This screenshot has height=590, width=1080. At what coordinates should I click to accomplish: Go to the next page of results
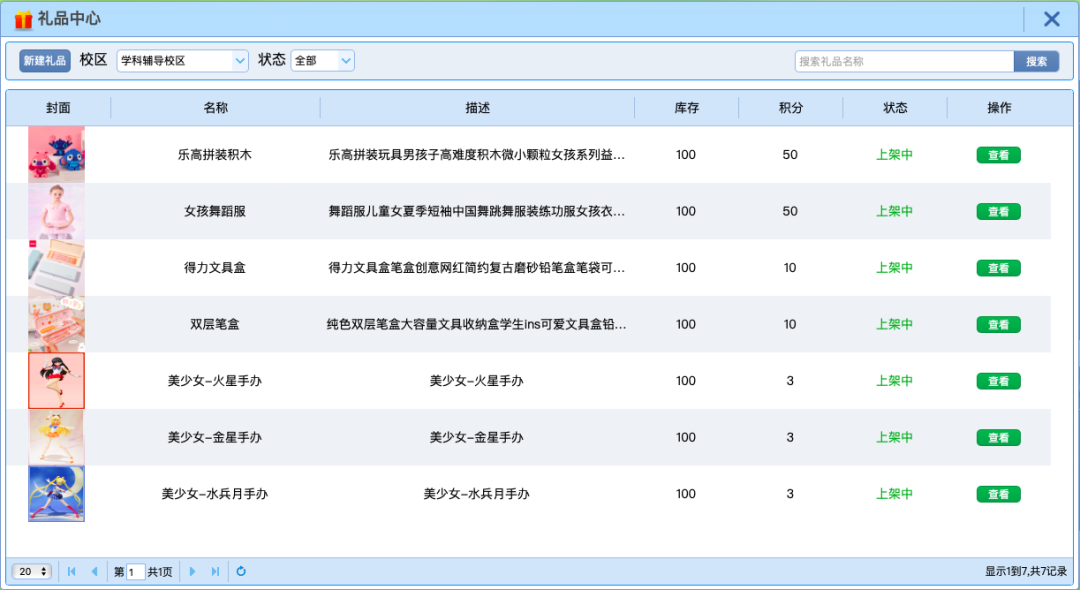point(192,571)
